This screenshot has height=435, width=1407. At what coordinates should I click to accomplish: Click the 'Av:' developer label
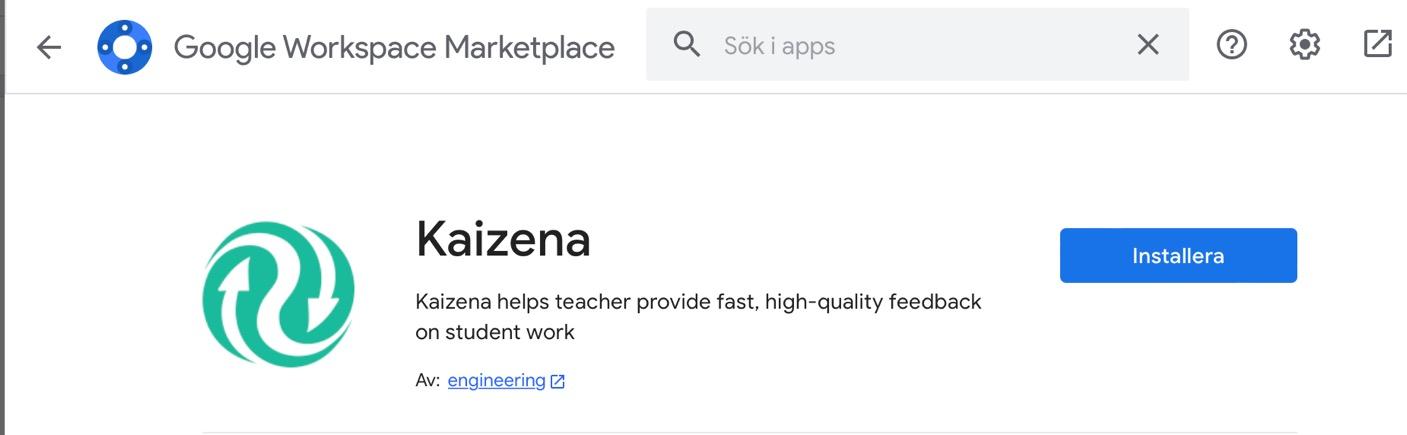[427, 381]
